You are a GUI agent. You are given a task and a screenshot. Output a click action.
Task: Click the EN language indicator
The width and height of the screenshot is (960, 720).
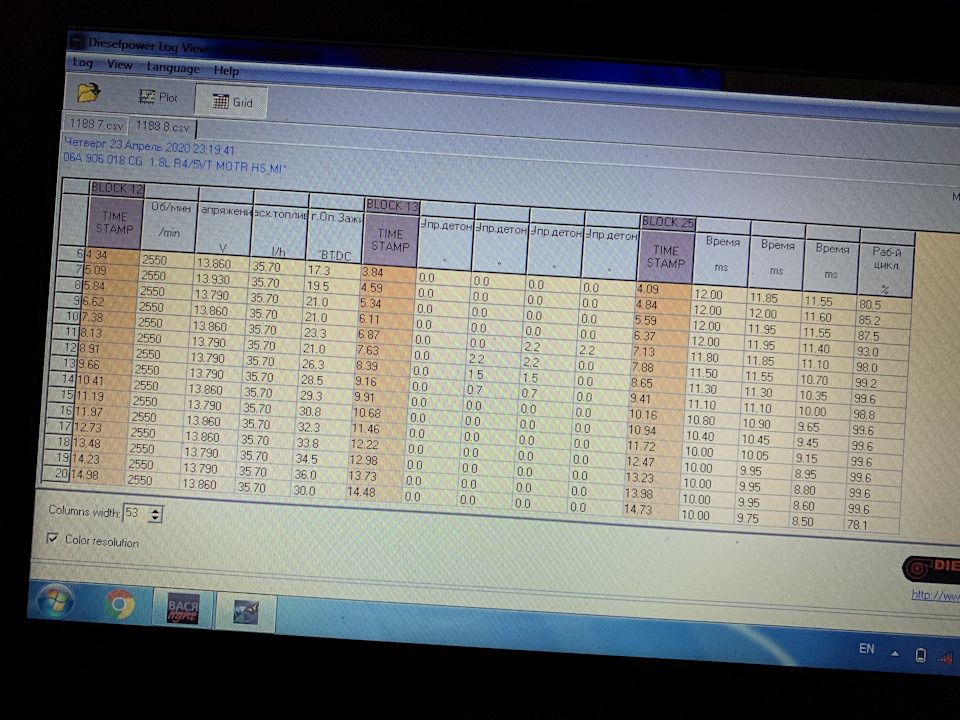[x=866, y=648]
